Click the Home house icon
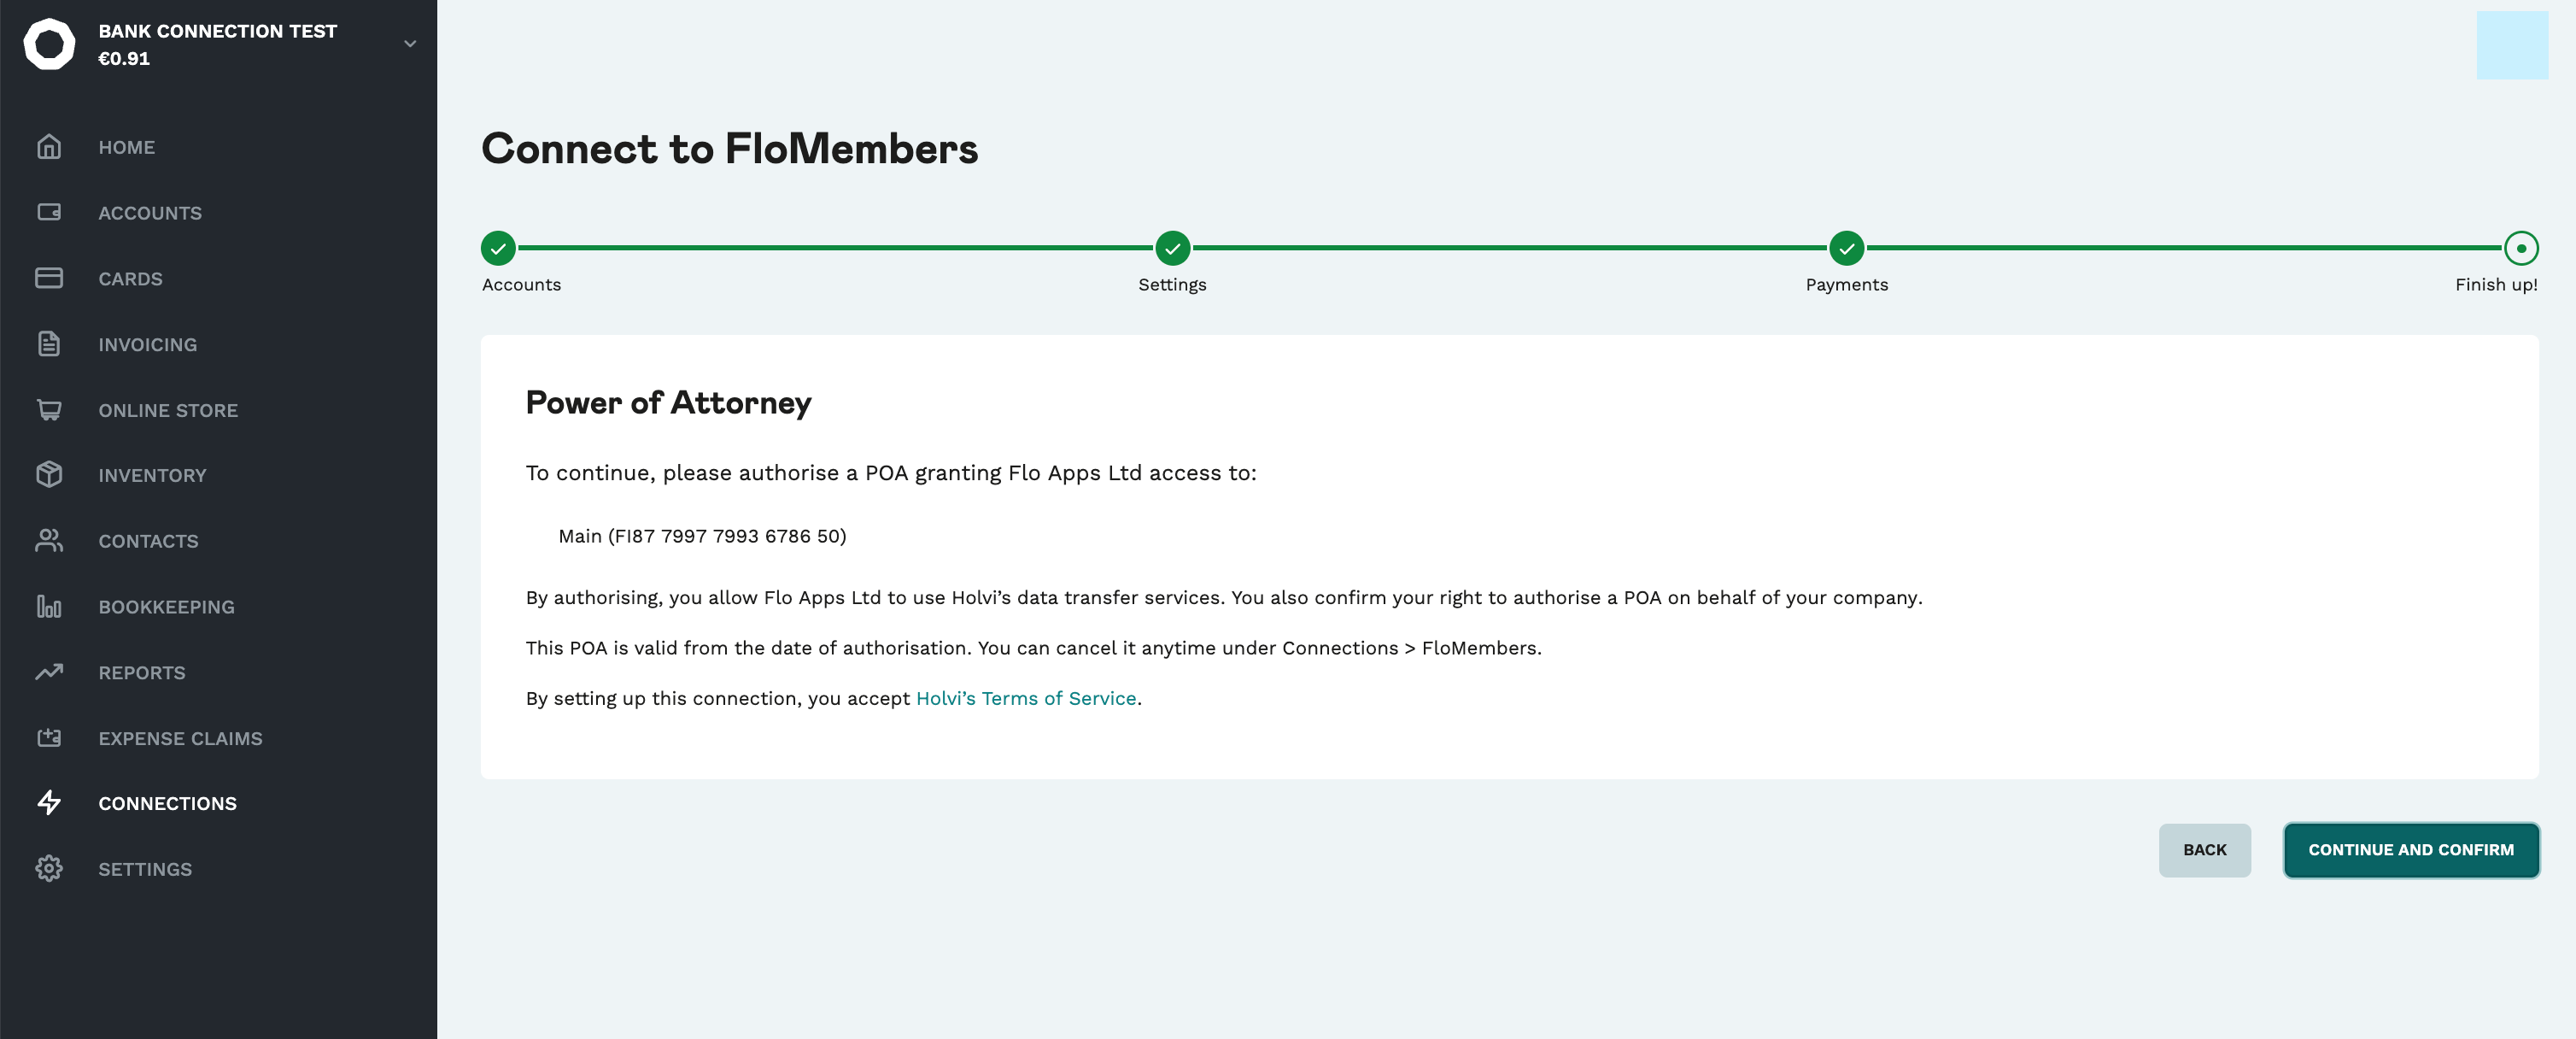 [x=49, y=147]
